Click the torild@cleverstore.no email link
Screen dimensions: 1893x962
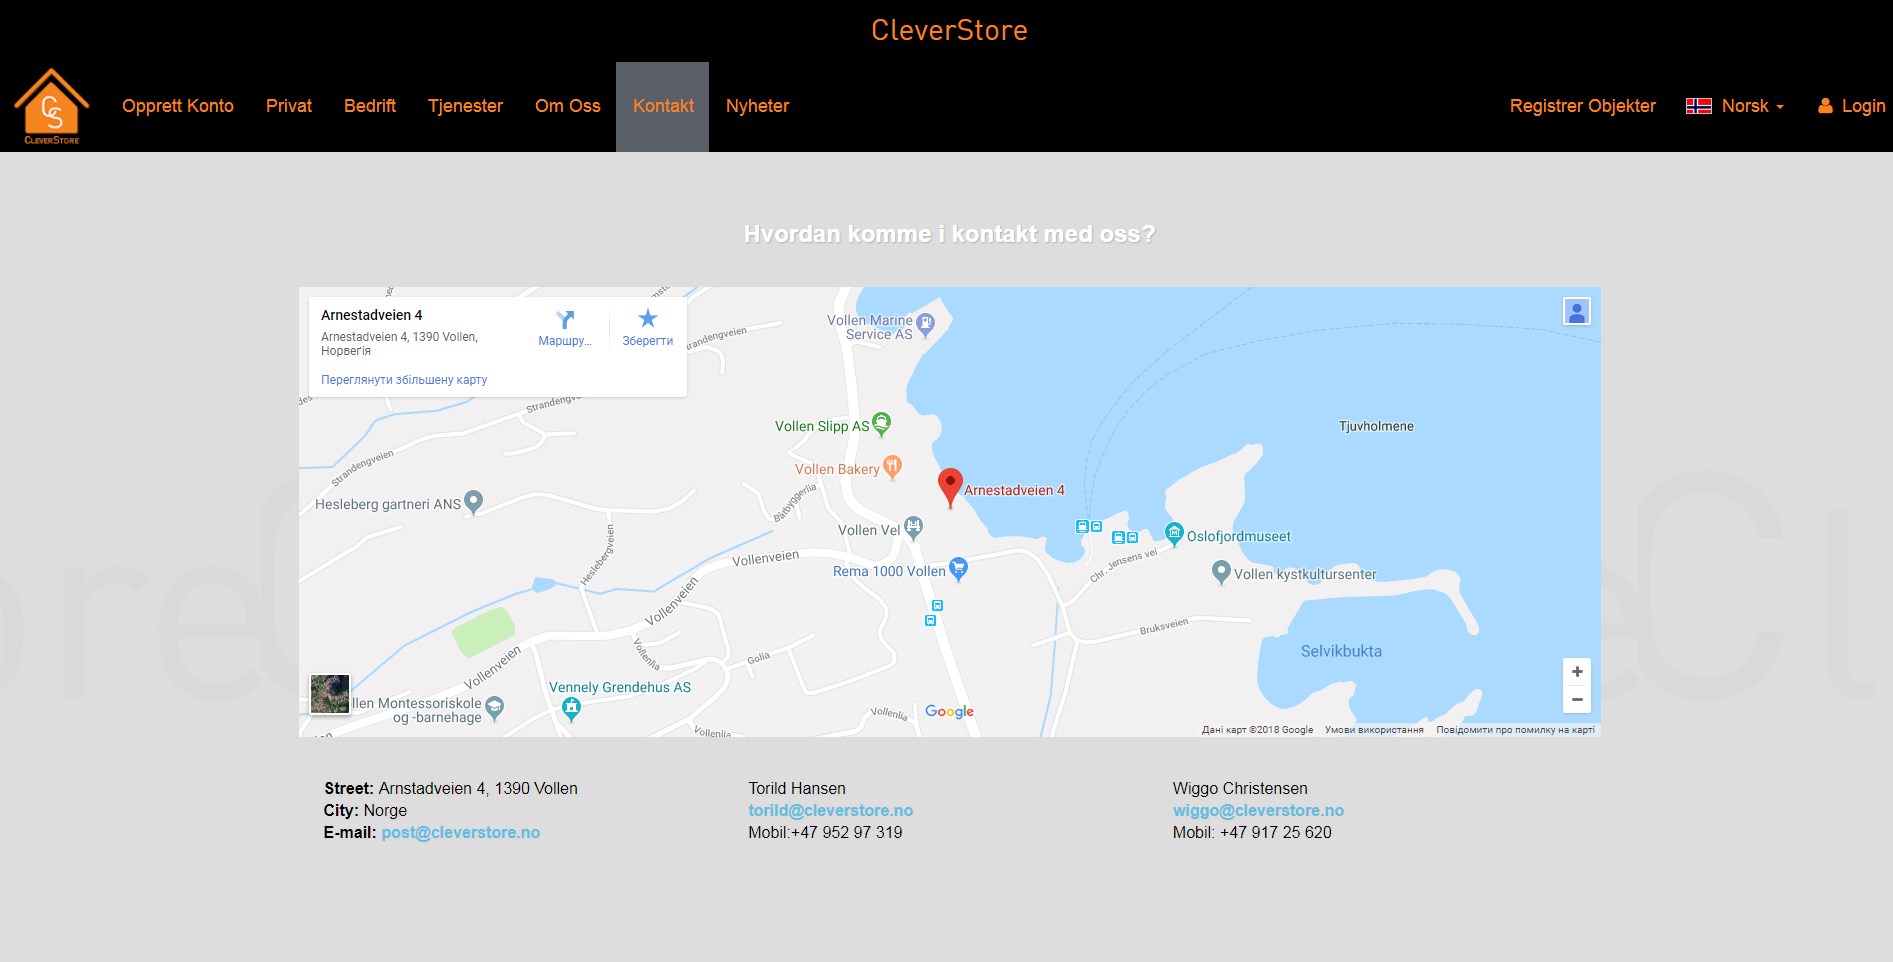coord(831,811)
